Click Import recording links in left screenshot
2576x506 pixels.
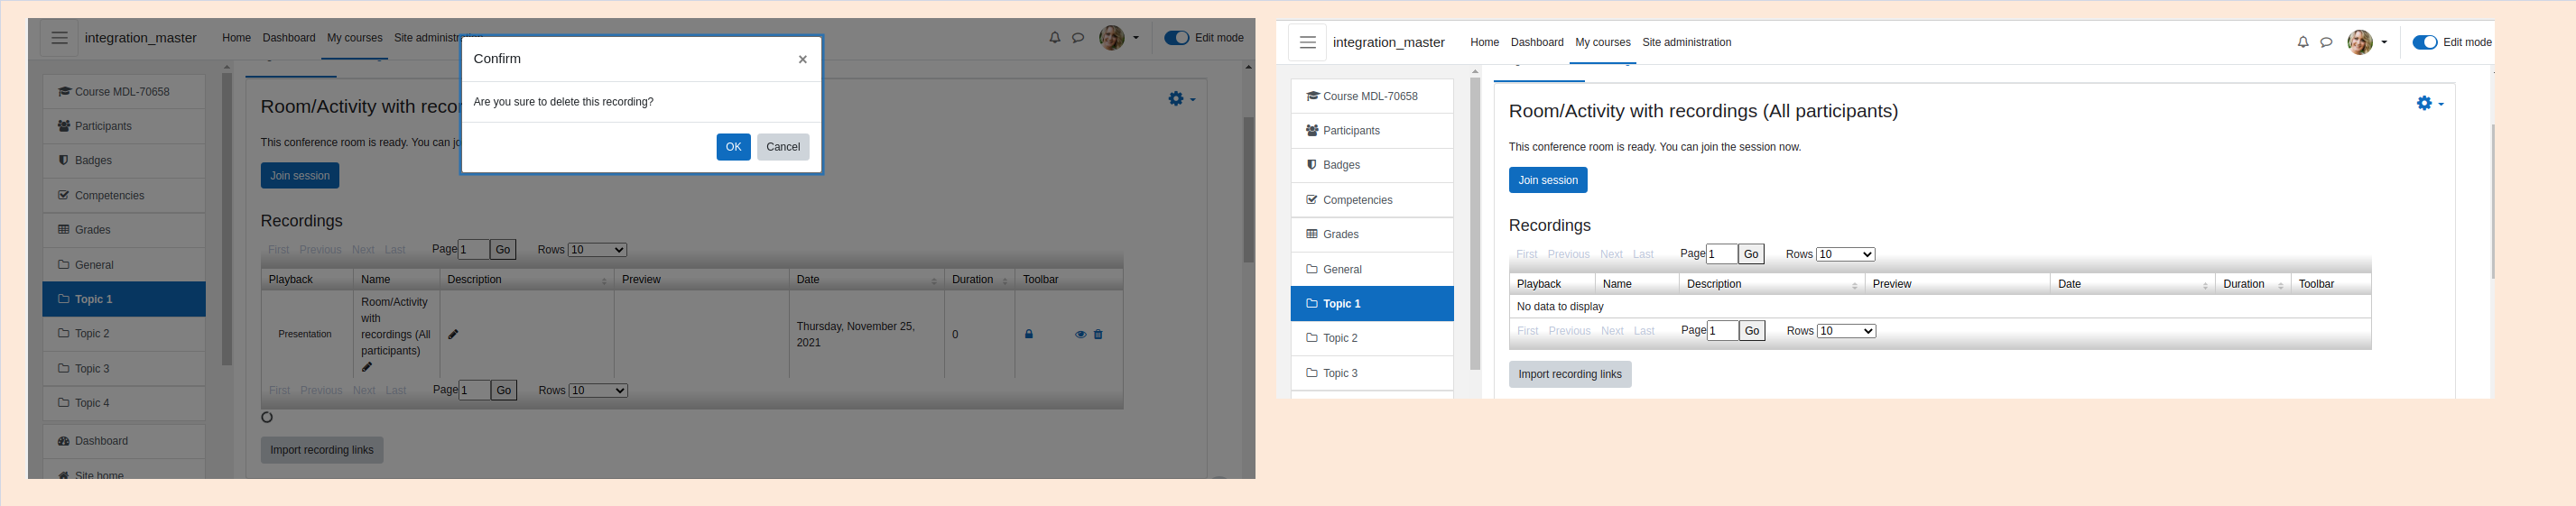322,450
